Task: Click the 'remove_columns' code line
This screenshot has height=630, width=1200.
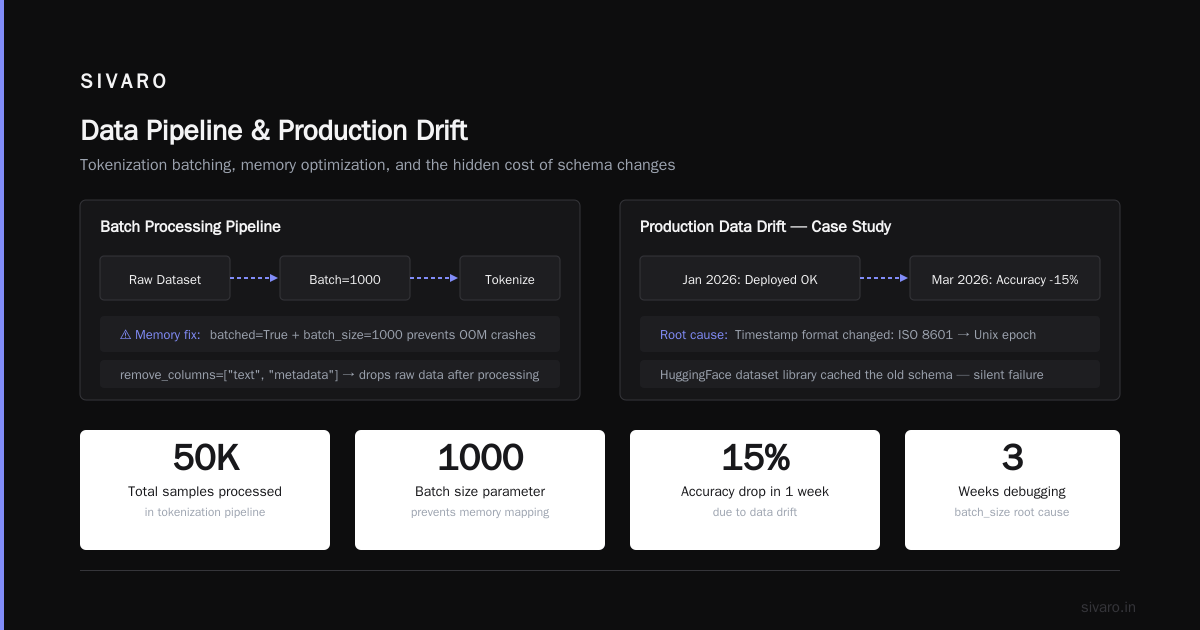Action: (330, 375)
